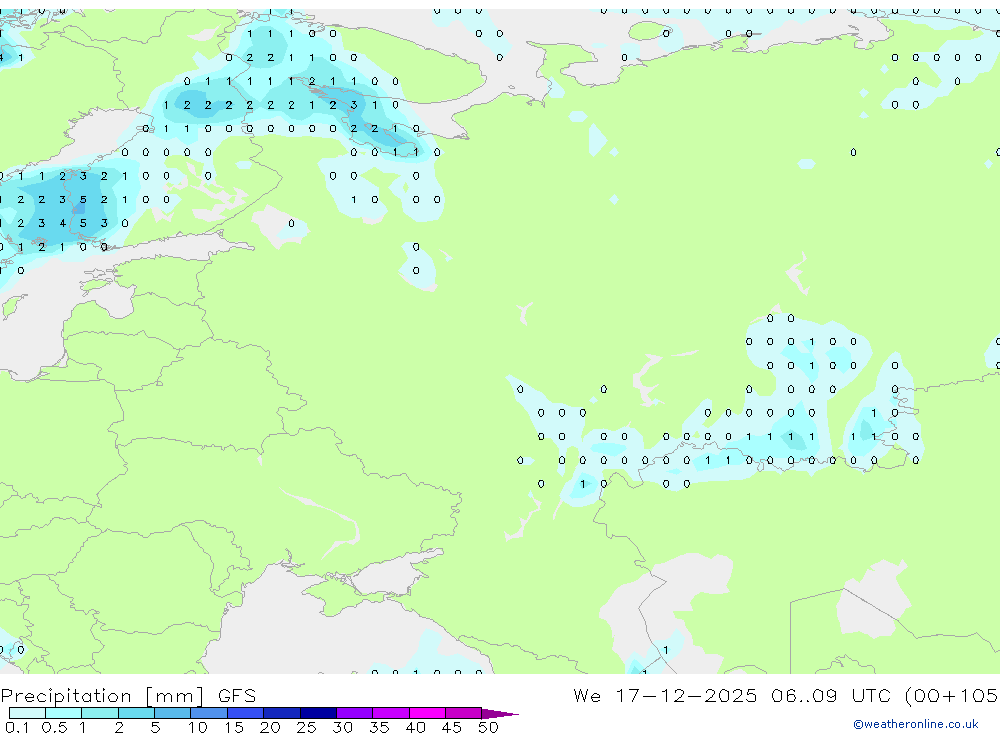Pick the 30–35 mm legend color swatch
1000x733 pixels.
(x=355, y=713)
